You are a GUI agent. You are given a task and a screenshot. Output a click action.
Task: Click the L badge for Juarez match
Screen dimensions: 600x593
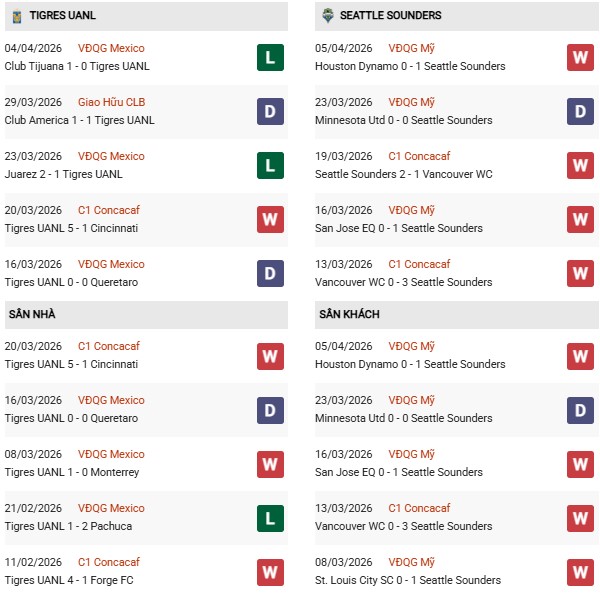[270, 165]
